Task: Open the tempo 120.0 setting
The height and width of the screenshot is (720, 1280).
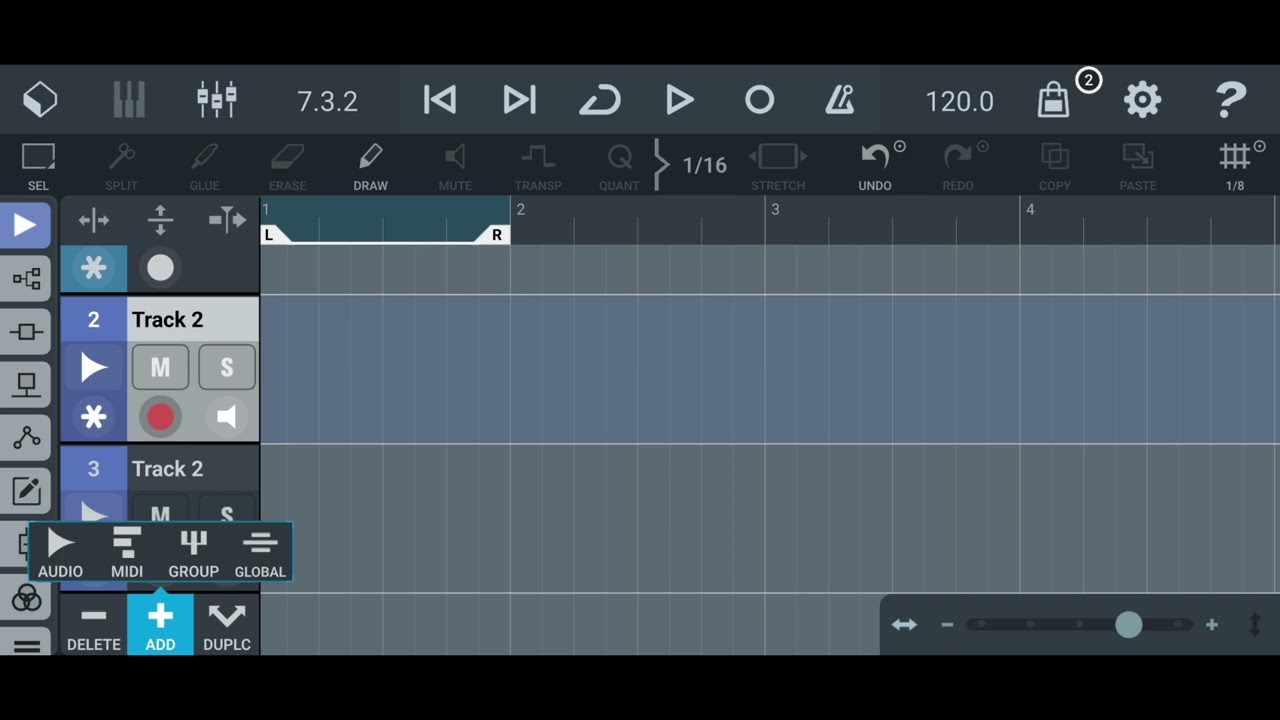Action: point(959,101)
